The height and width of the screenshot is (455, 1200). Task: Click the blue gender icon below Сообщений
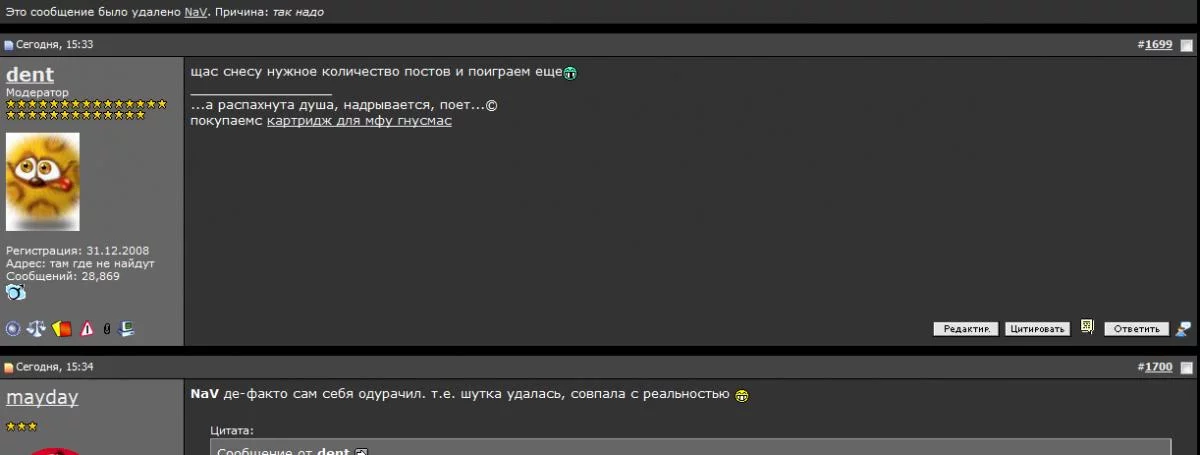(16, 292)
